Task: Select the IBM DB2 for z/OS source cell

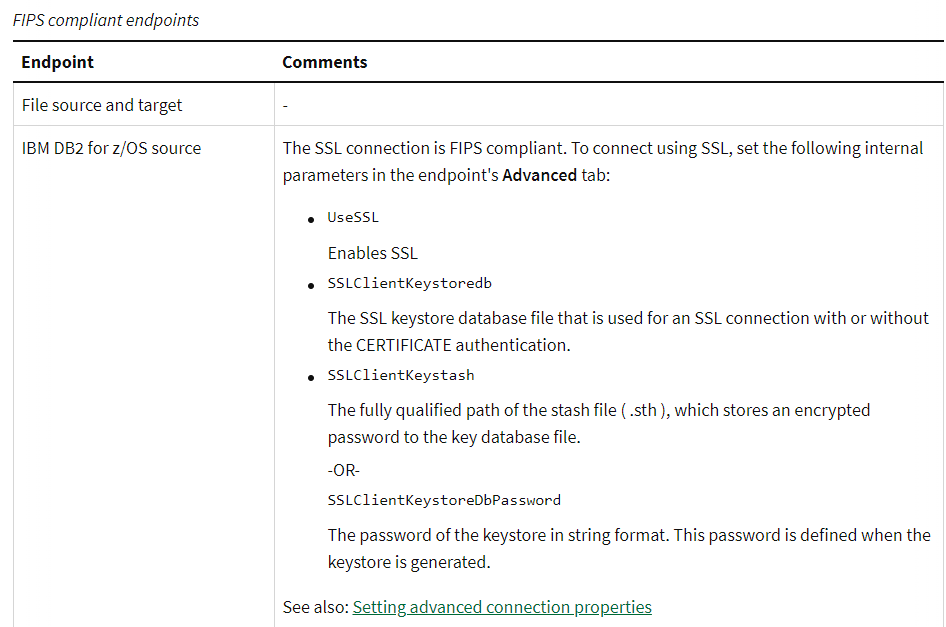Action: [111, 148]
